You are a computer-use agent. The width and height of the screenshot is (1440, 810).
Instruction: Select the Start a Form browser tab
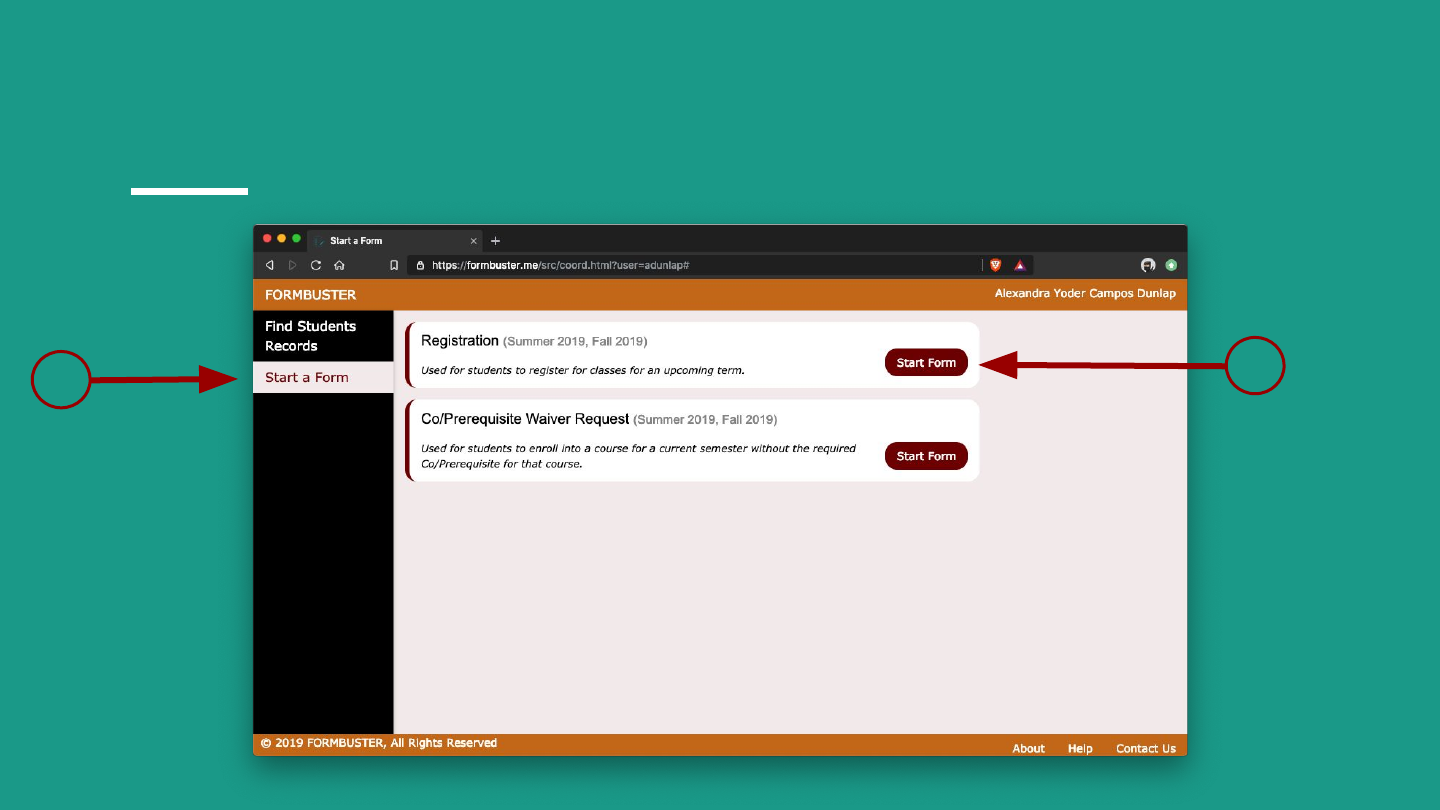pos(395,241)
